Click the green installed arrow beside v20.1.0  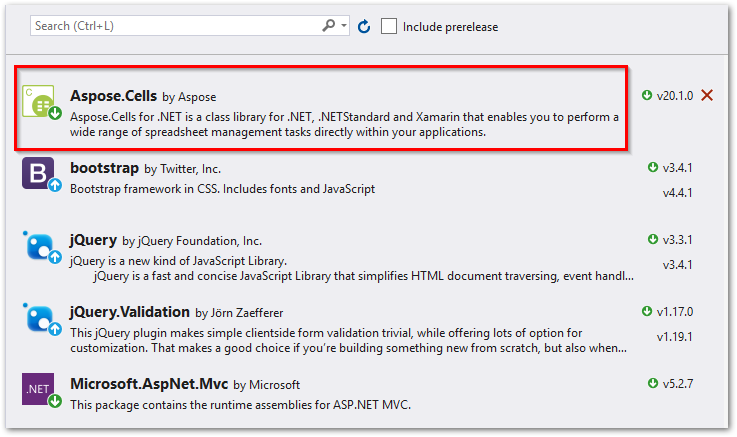pyautogui.click(x=647, y=95)
